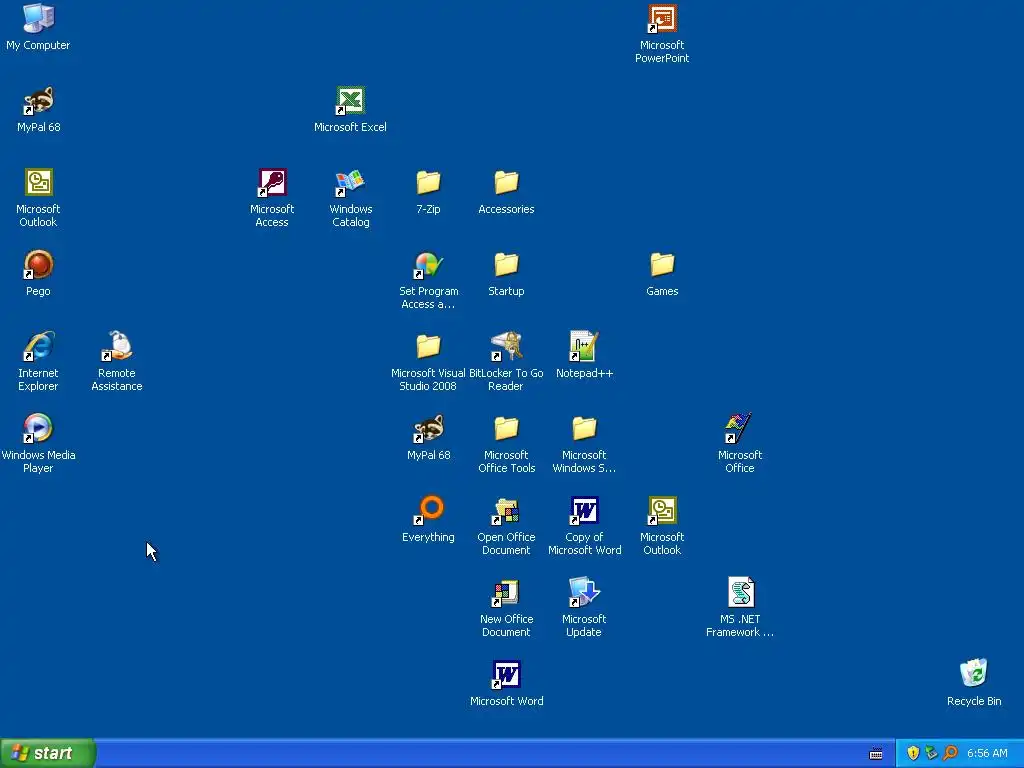This screenshot has height=768, width=1024.
Task: Click the on-screen keyboard taskbar icon
Action: point(876,754)
